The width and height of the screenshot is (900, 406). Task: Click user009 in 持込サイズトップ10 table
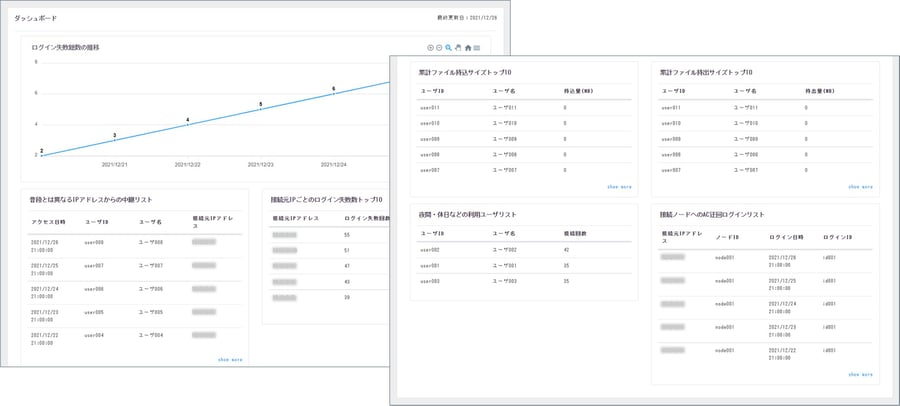point(430,140)
